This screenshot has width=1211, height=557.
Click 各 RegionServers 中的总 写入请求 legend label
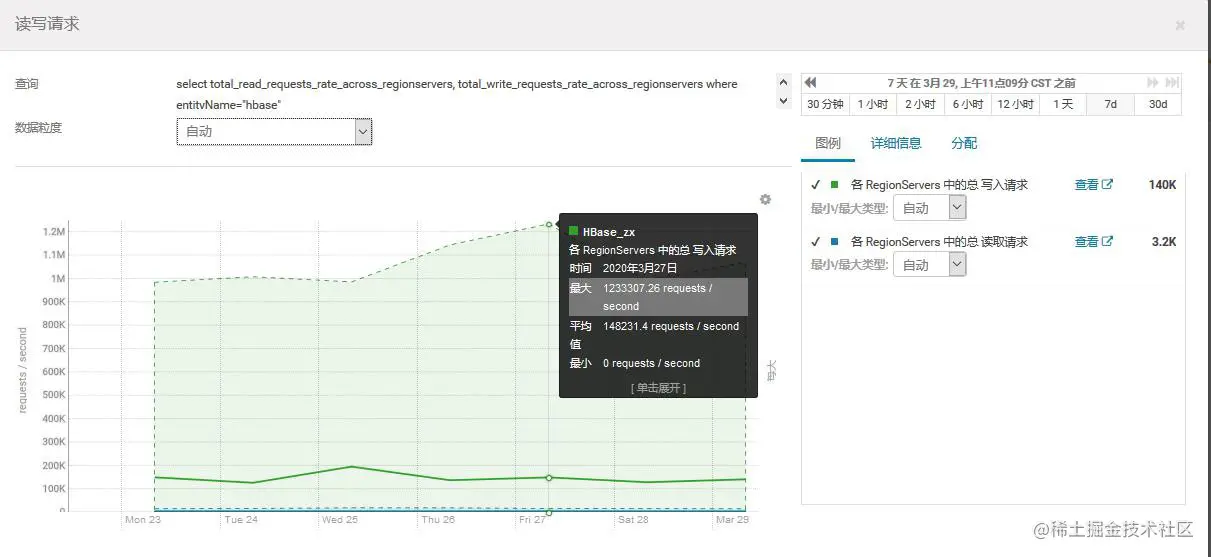939,185
